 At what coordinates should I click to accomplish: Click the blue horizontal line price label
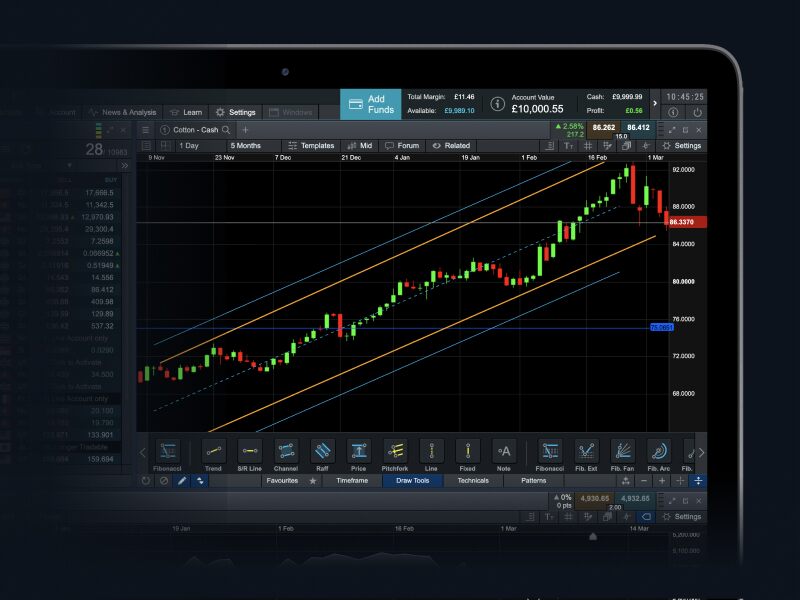pos(662,328)
